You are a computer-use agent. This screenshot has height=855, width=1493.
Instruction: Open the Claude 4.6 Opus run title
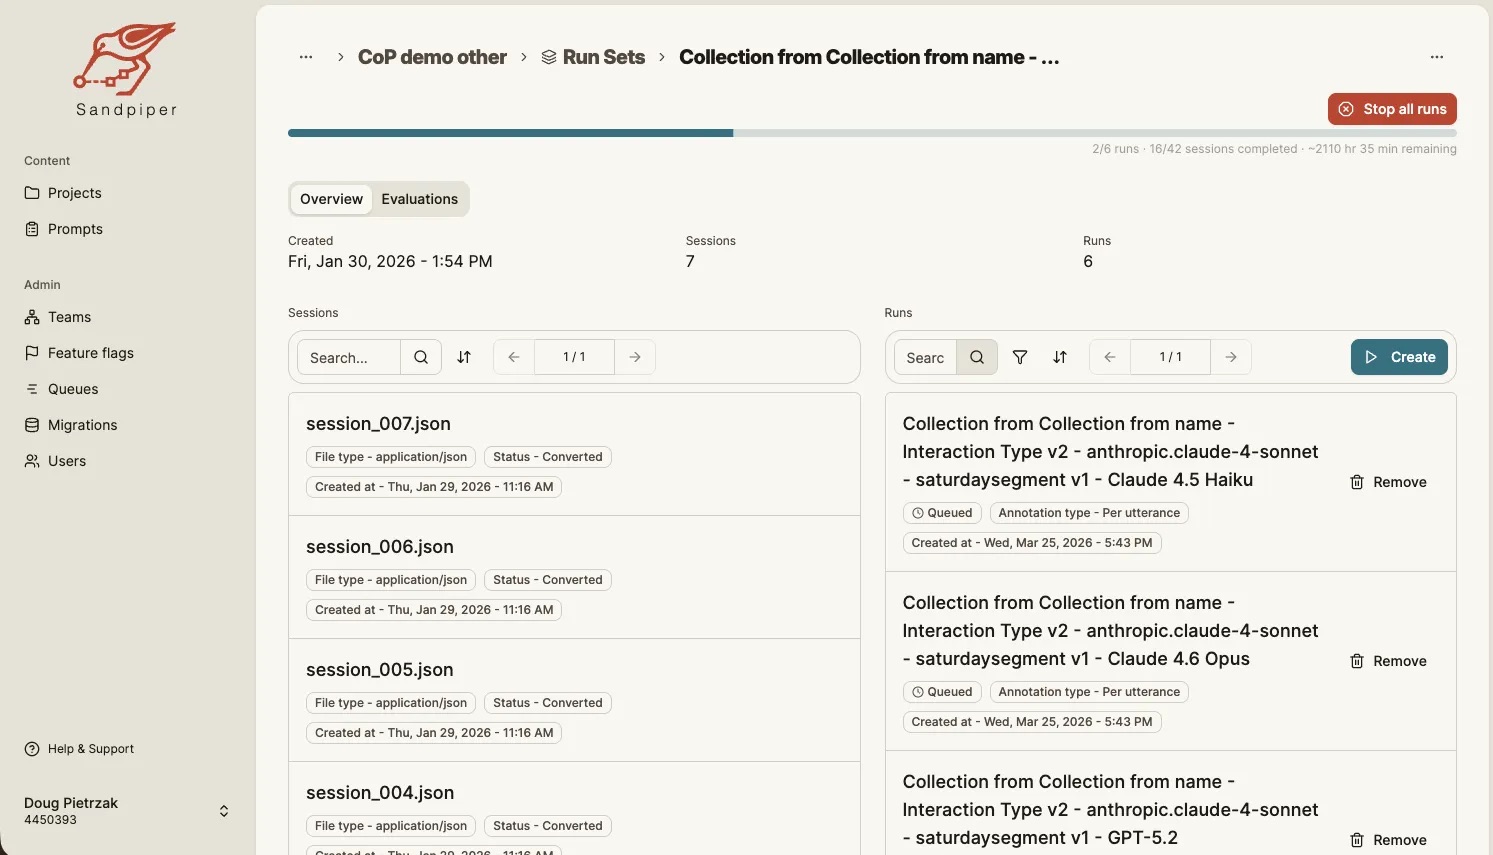pyautogui.click(x=1110, y=631)
